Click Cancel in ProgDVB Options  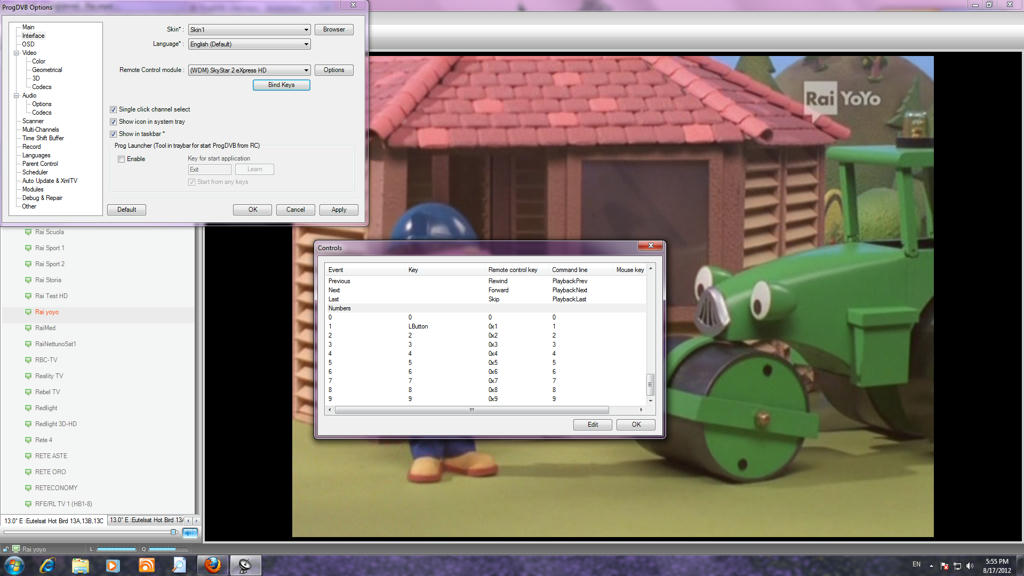pos(295,210)
